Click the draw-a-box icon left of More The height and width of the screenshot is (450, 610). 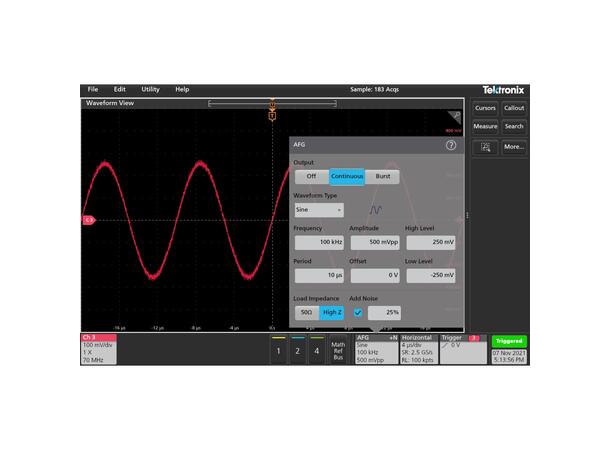click(x=485, y=146)
